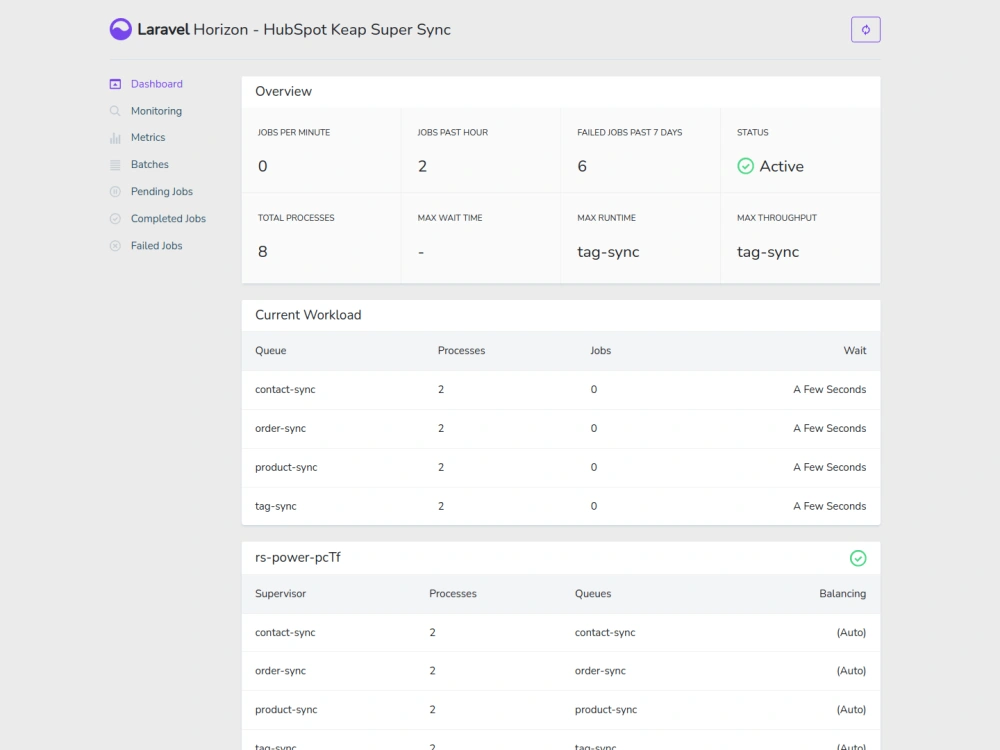Toggle the auto-refresh button top right
This screenshot has width=1000, height=750.
click(x=866, y=29)
